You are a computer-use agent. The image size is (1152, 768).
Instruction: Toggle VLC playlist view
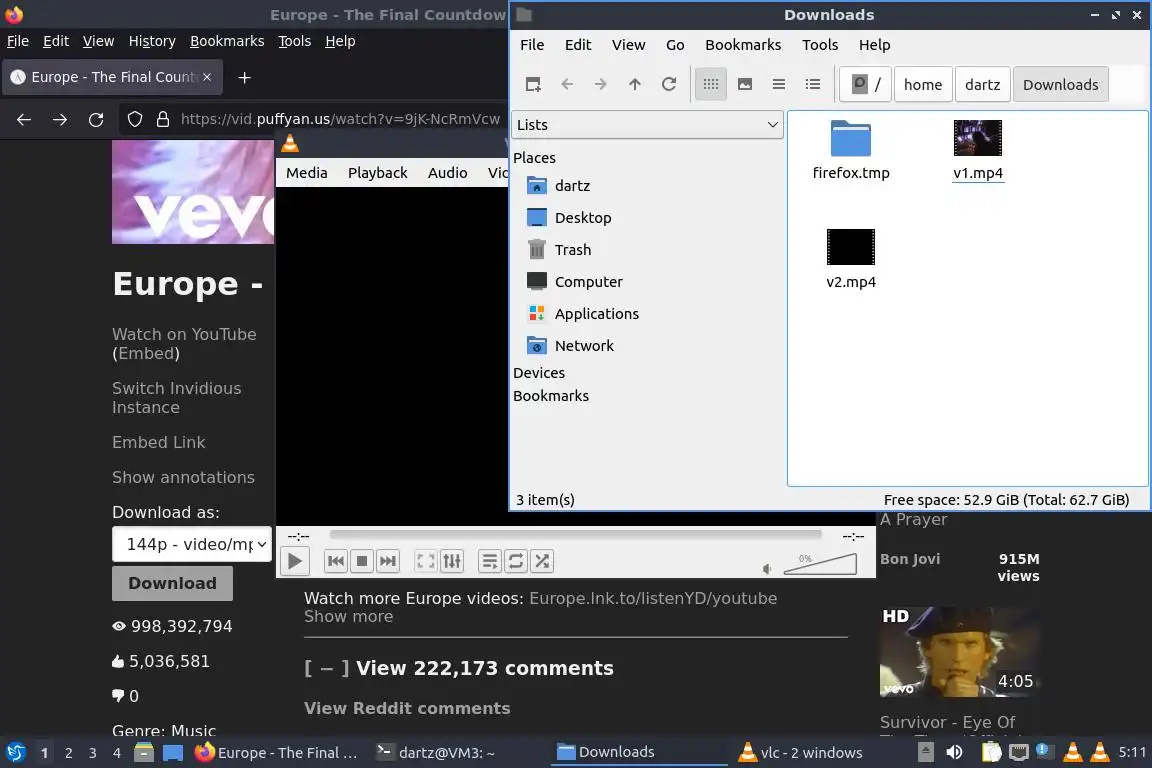point(489,561)
